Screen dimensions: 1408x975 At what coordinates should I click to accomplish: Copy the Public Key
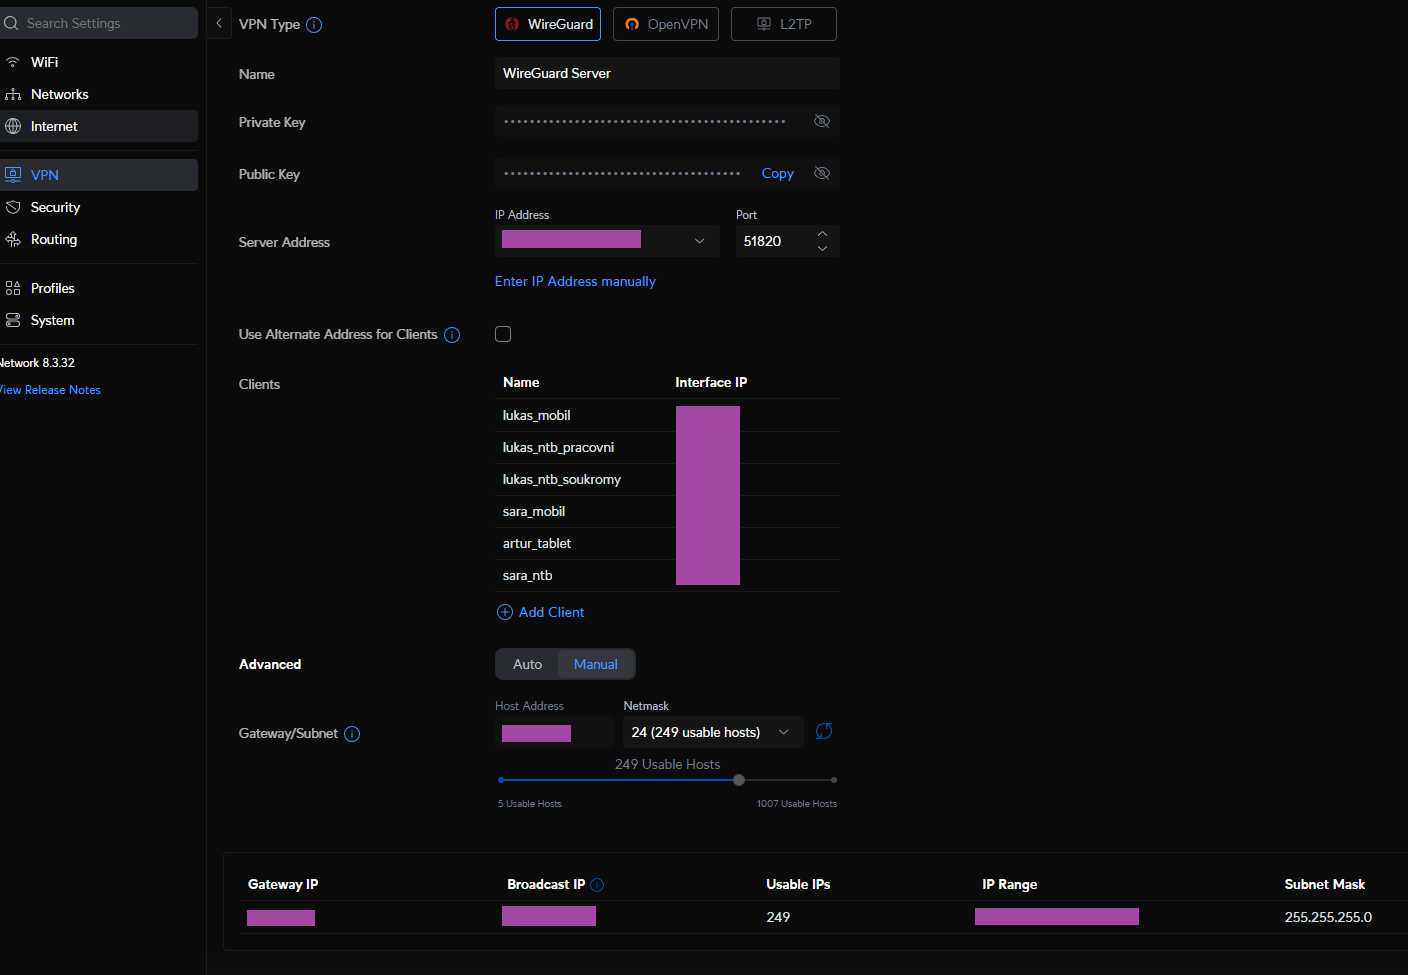pyautogui.click(x=777, y=173)
